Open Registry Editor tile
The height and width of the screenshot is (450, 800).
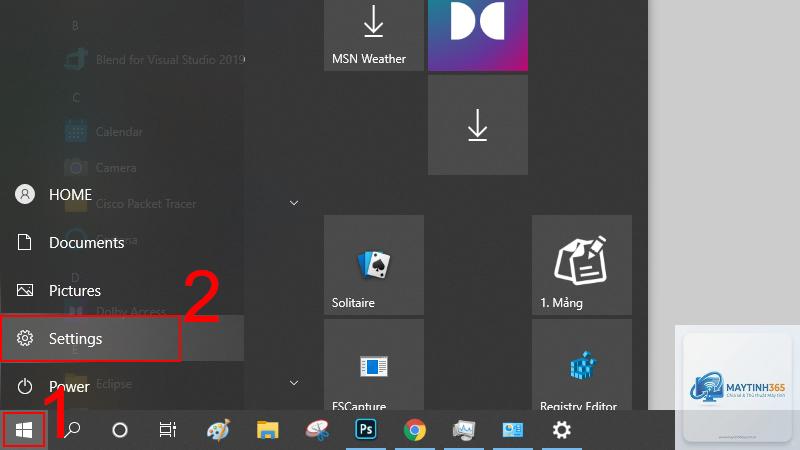[x=582, y=365]
